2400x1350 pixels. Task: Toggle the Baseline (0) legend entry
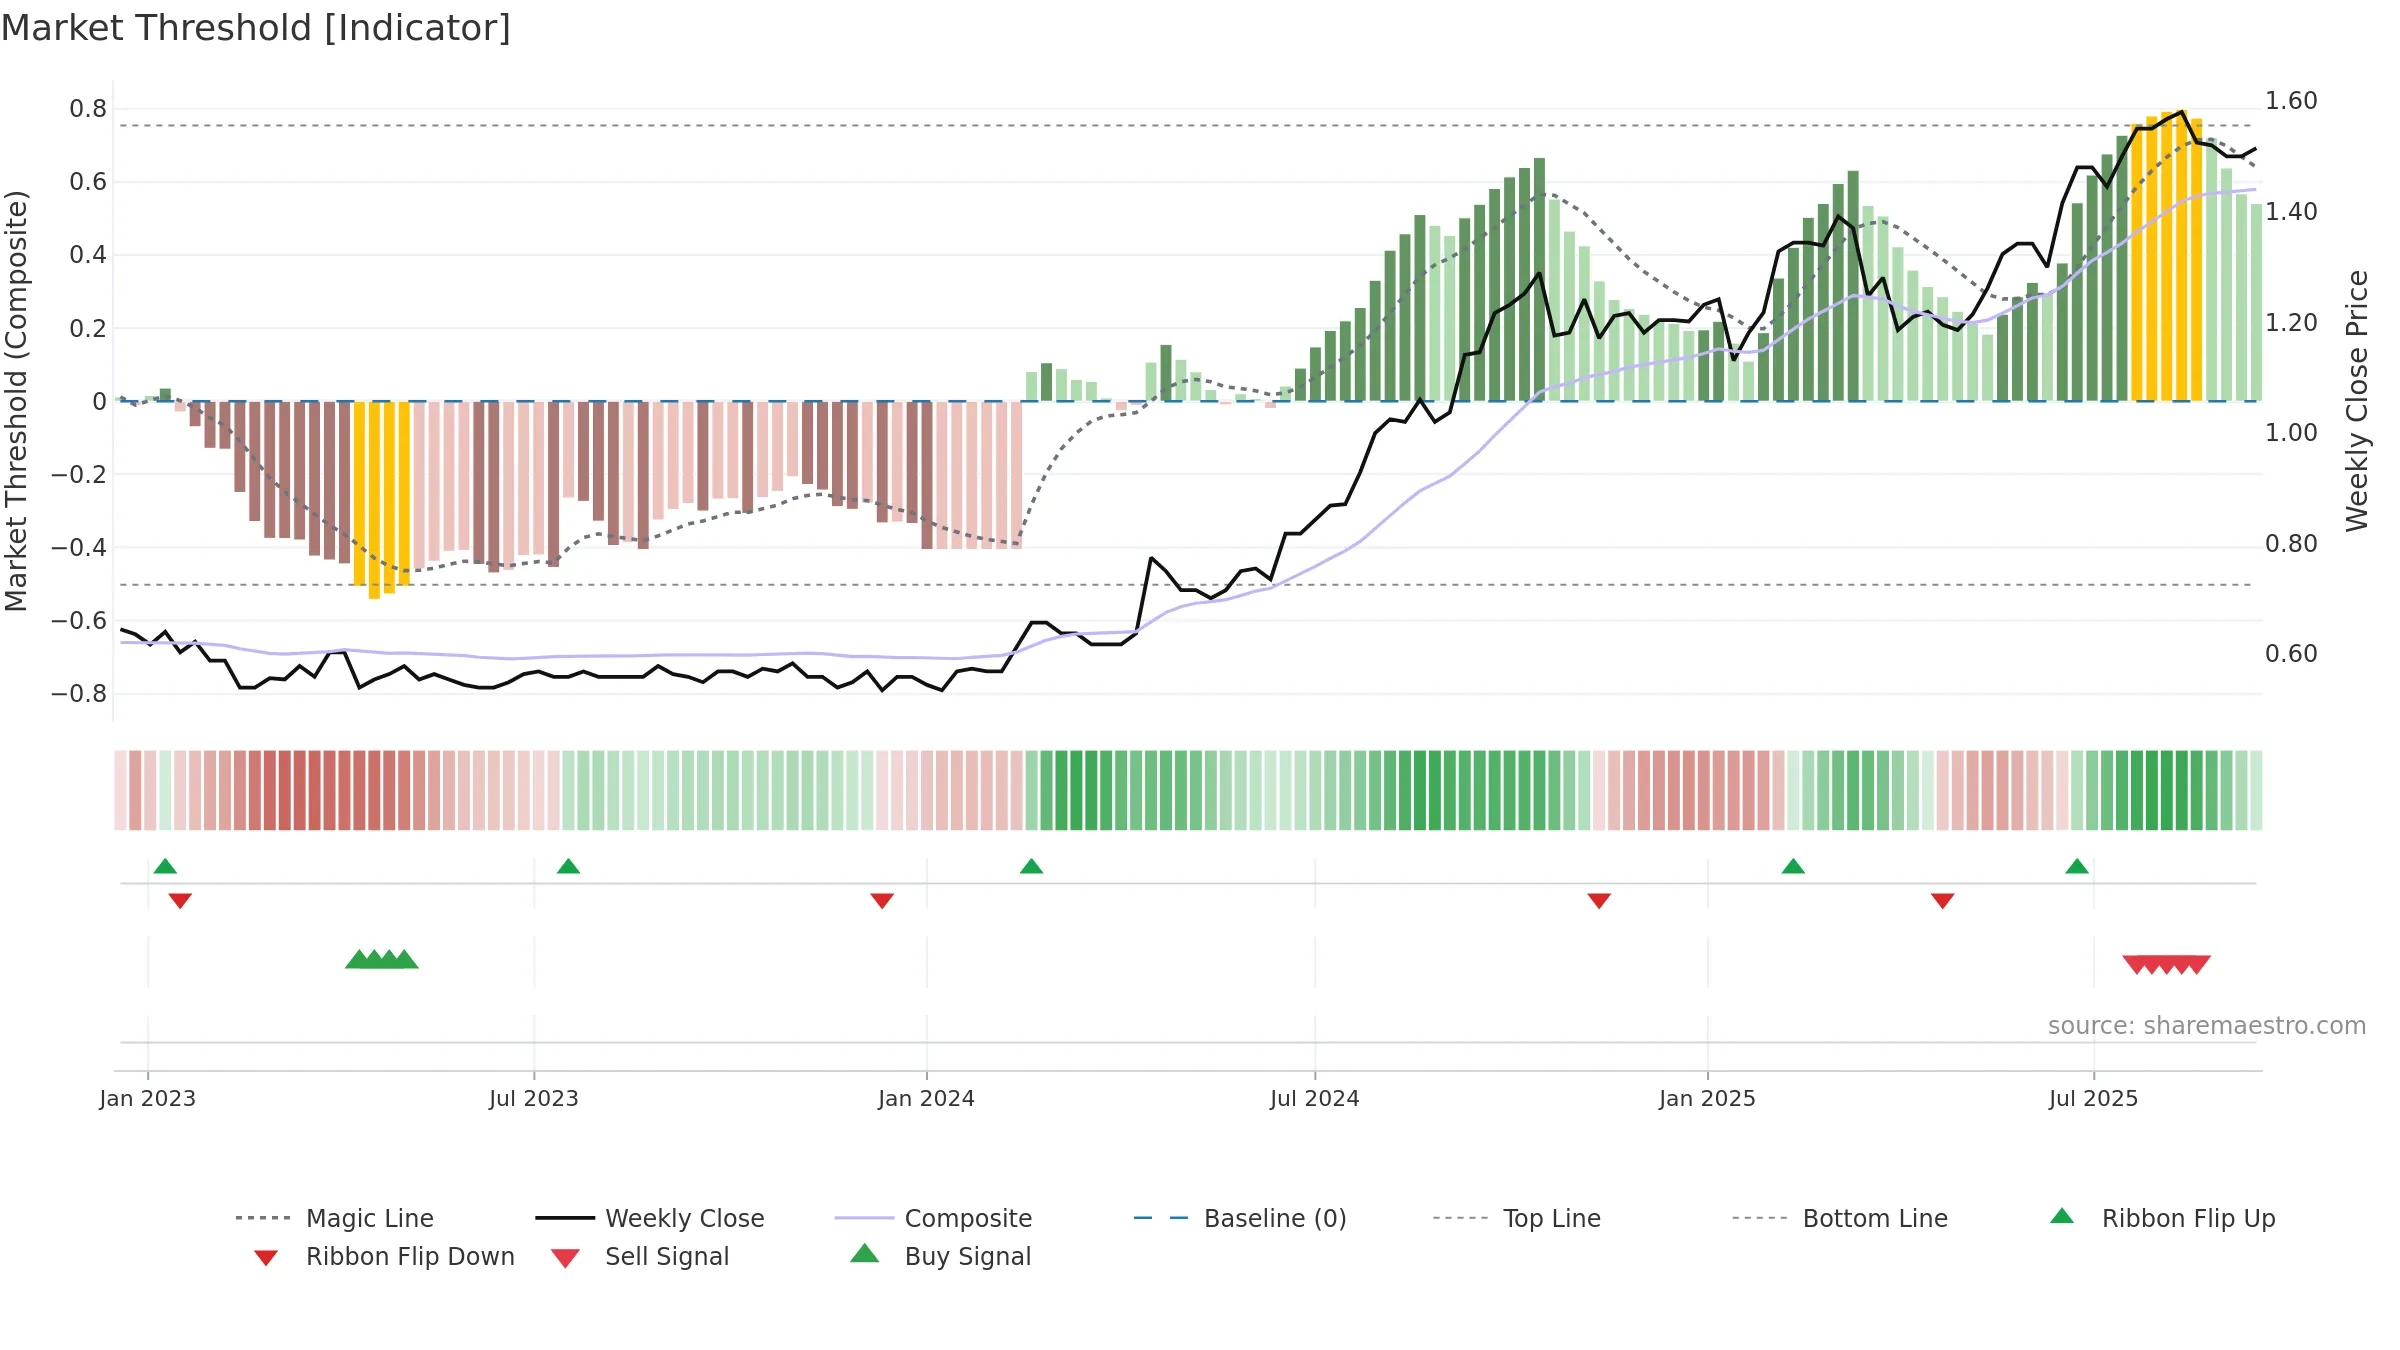coord(1240,1218)
